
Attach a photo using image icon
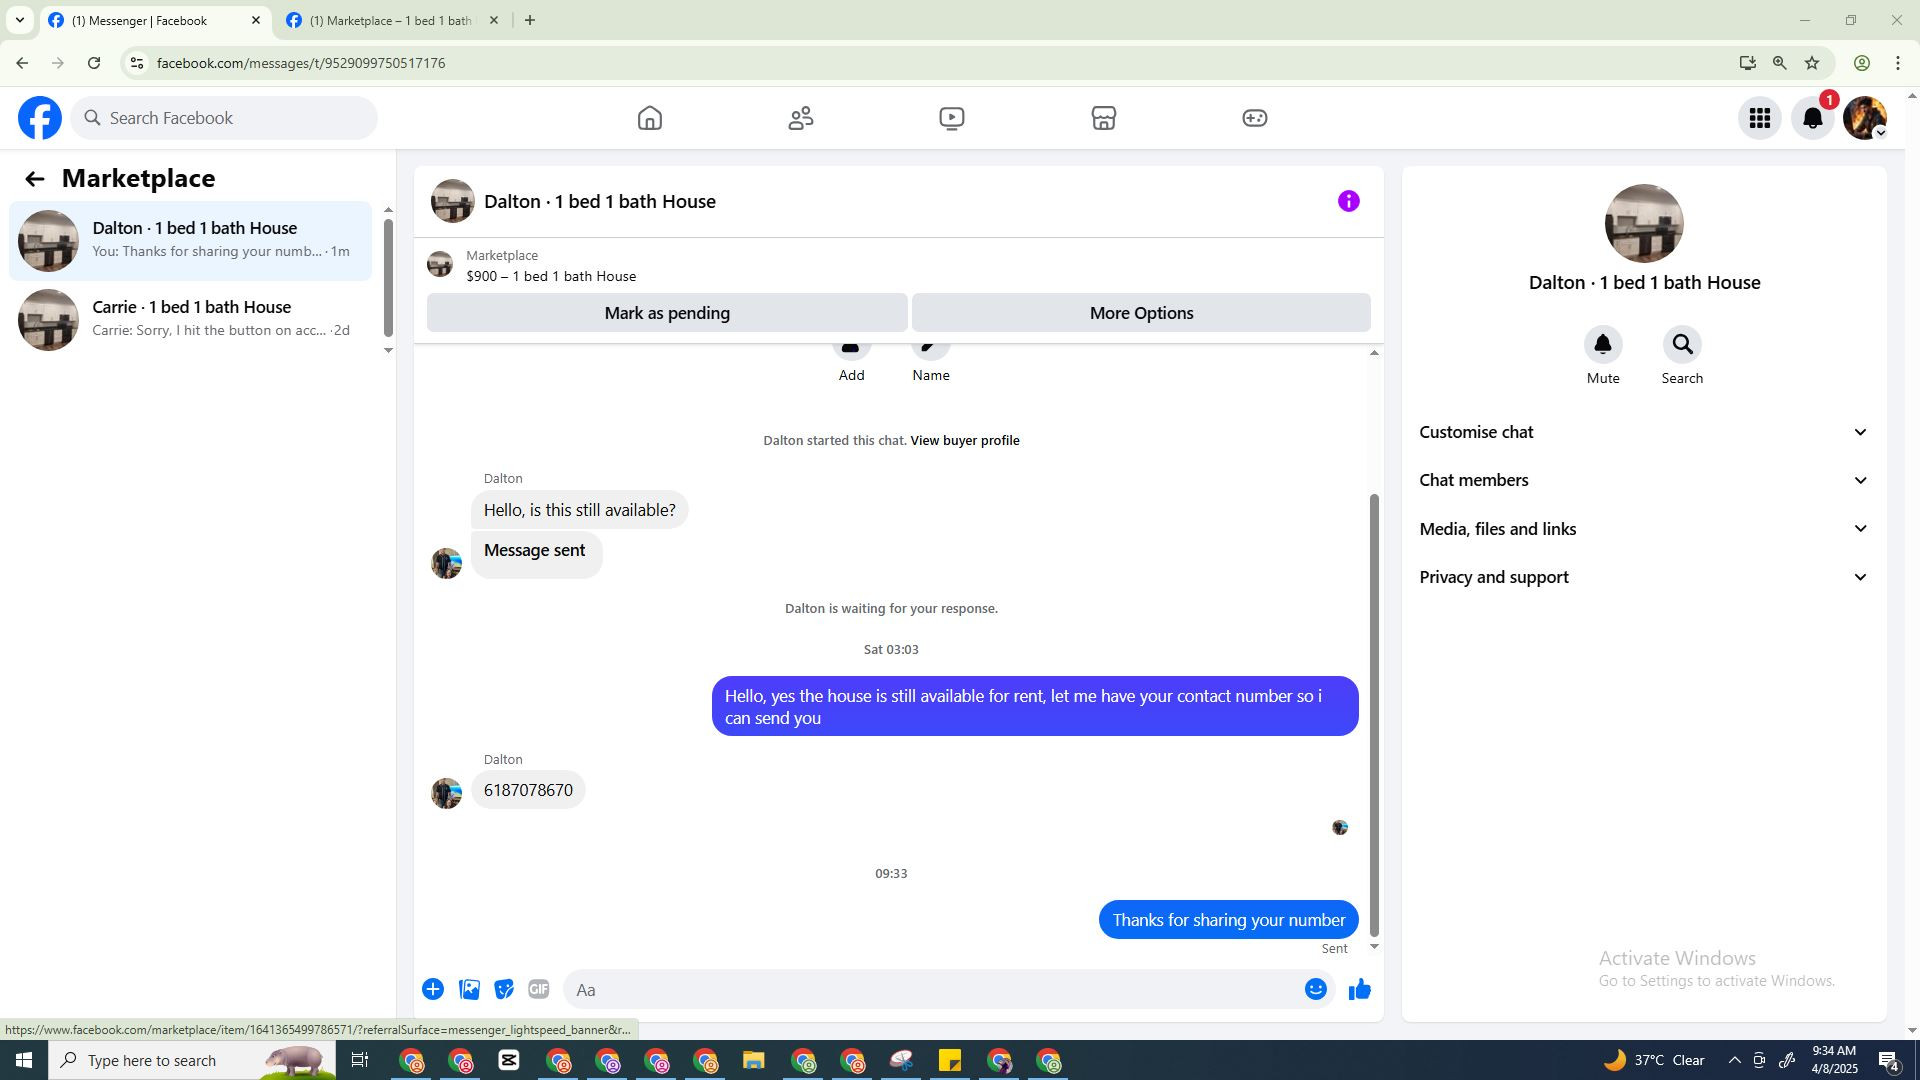point(469,989)
